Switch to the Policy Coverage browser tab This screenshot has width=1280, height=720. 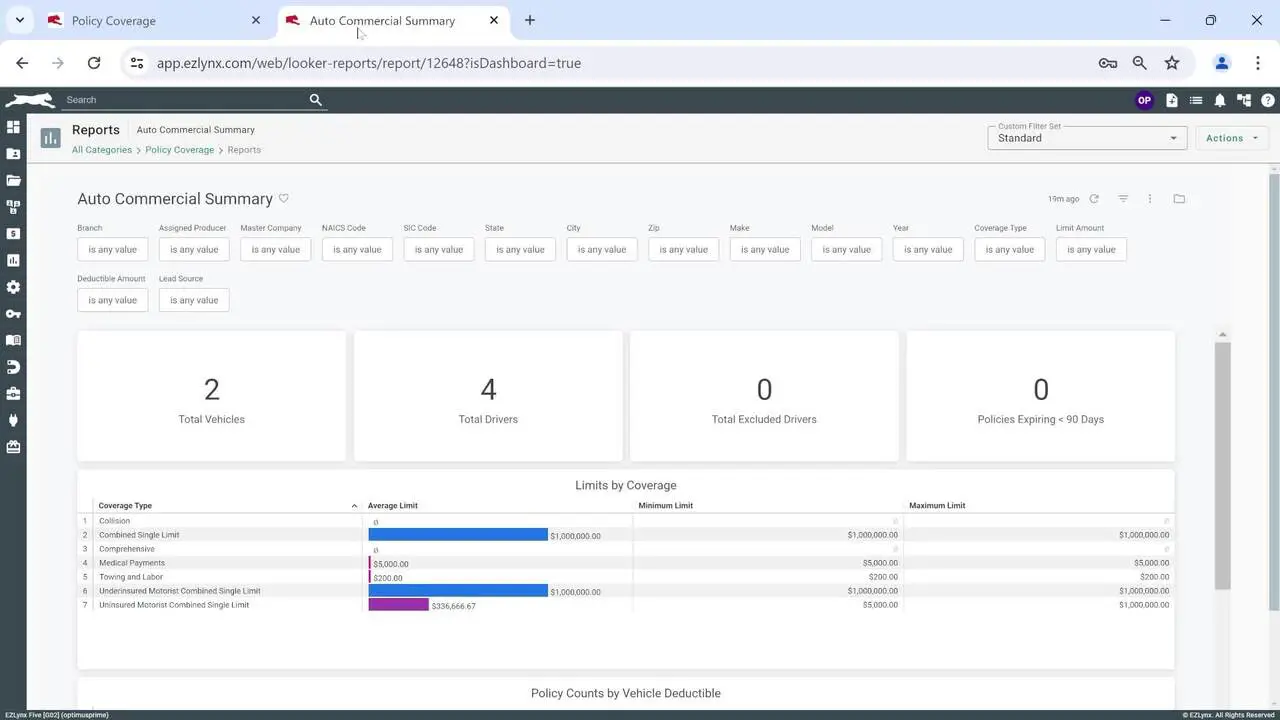(114, 20)
